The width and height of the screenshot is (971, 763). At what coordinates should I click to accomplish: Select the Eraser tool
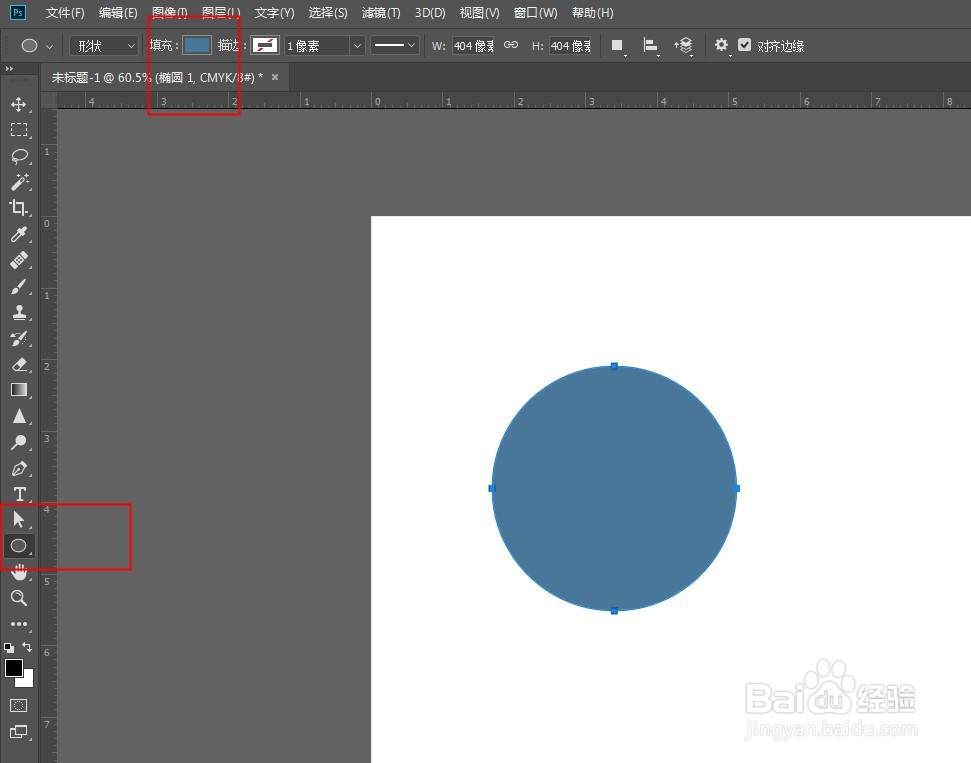(x=19, y=364)
